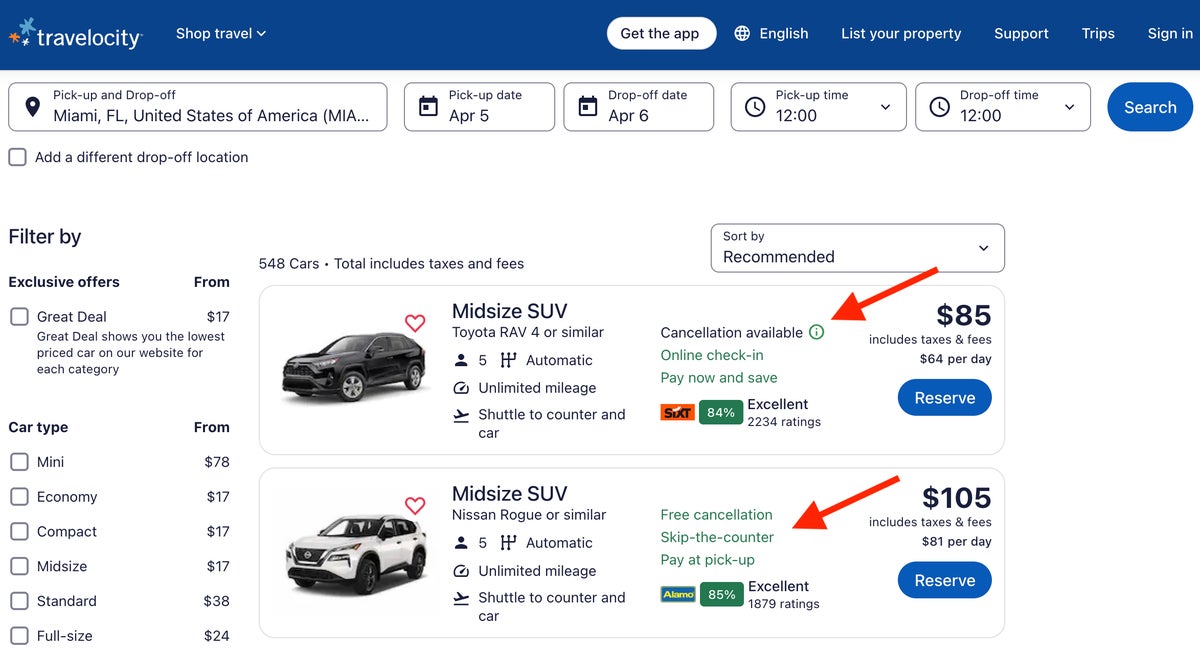Click the Travelocity logo
This screenshot has width=1200, height=650.
[x=75, y=32]
